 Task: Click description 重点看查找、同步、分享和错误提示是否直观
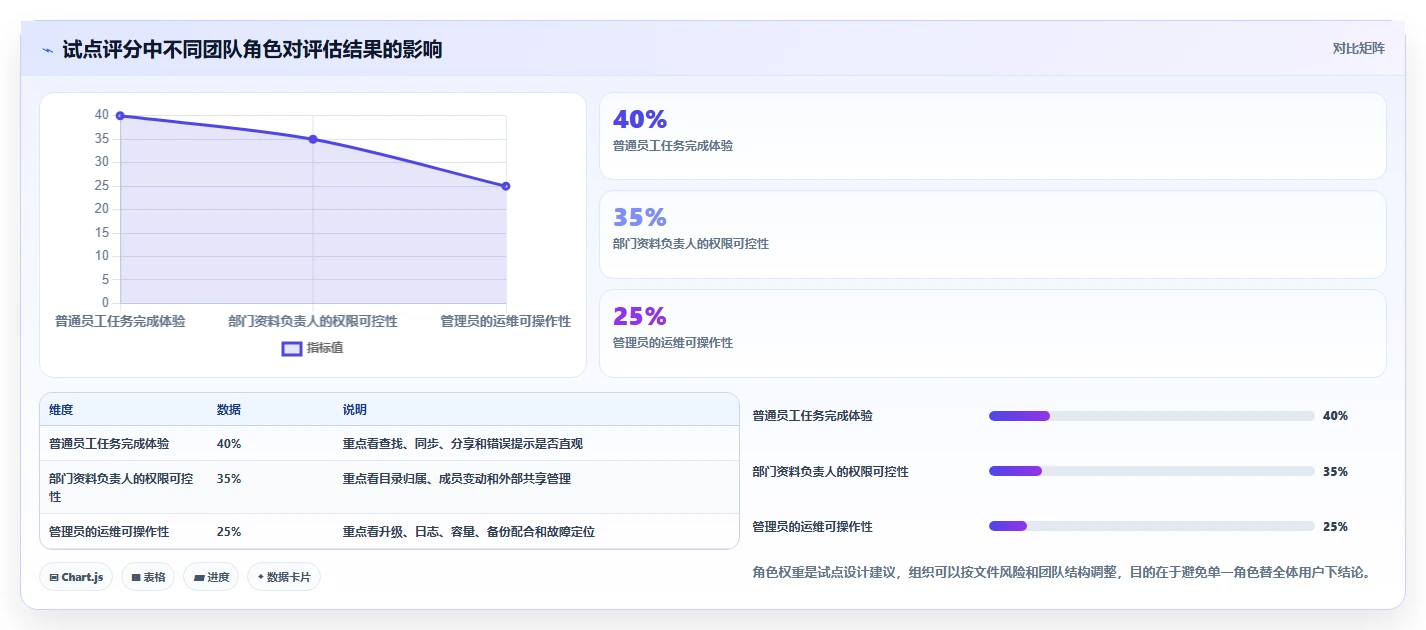pyautogui.click(x=463, y=444)
